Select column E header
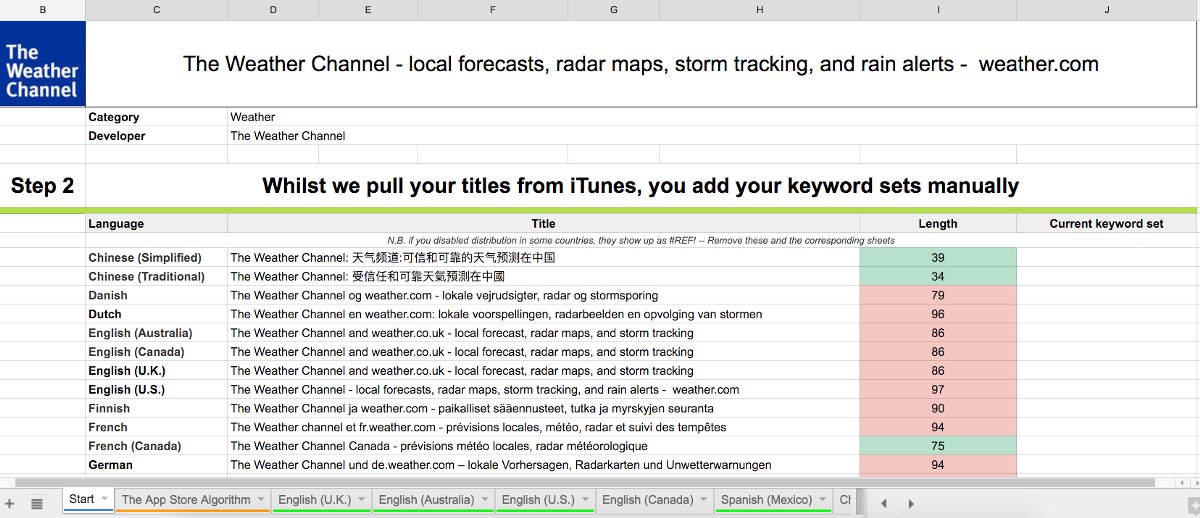This screenshot has width=1200, height=518. (x=368, y=10)
